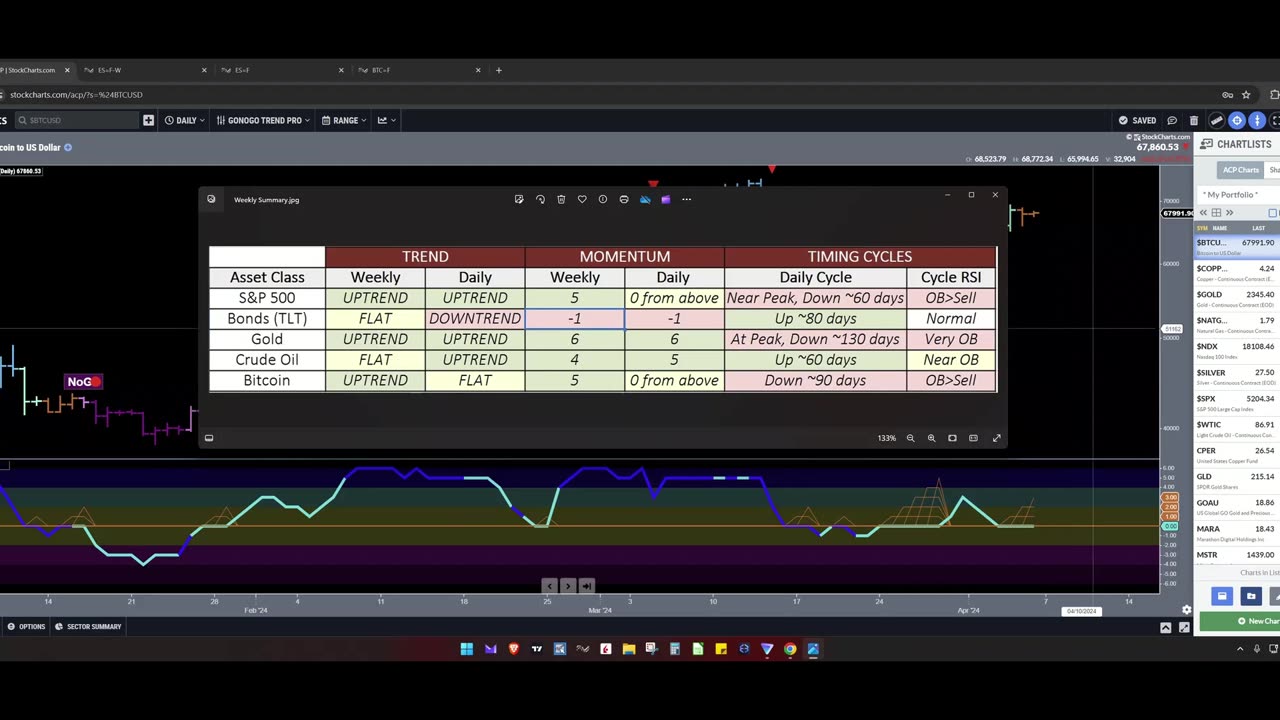1280x720 pixels.
Task: Open chart settings gear on the date axis
Action: coord(1187,609)
